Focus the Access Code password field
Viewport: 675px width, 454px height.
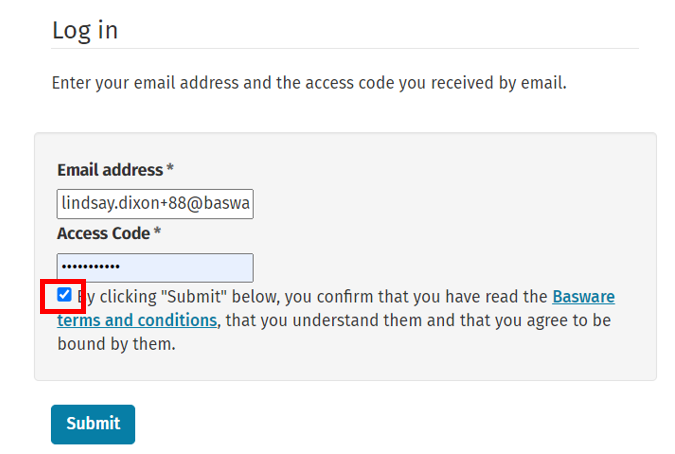[155, 267]
